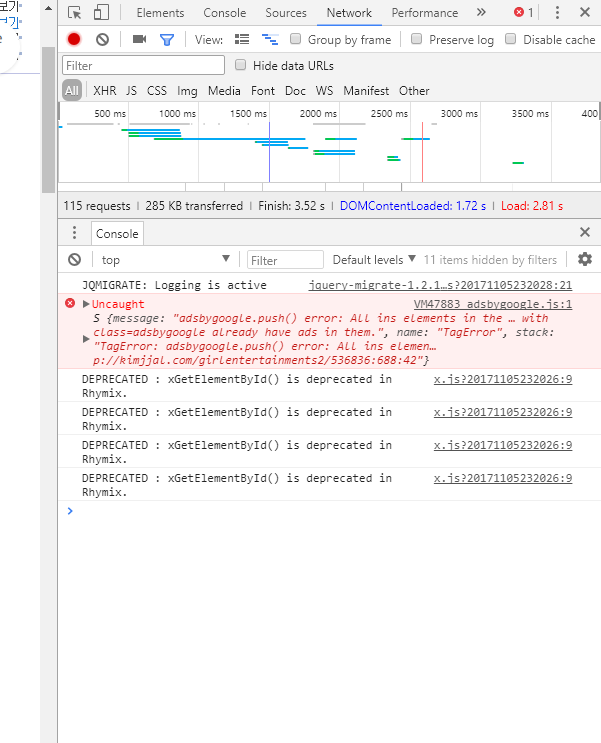The height and width of the screenshot is (743, 601).
Task: Switch to the Sources tab
Action: [x=286, y=13]
